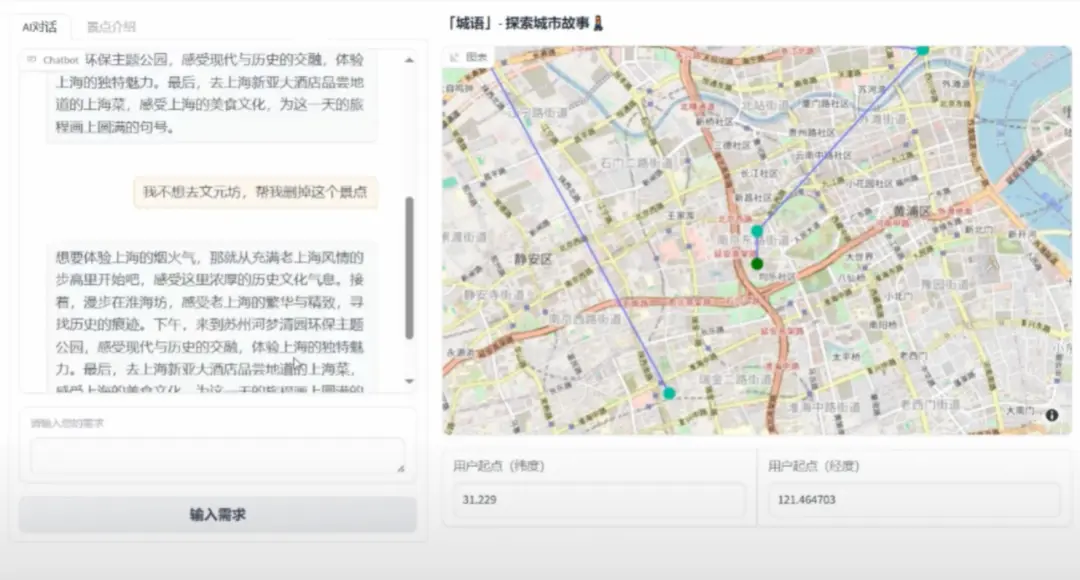Viewport: 1080px width, 580px height.
Task: Click the teal marker at the map's bottom
Action: point(669,393)
